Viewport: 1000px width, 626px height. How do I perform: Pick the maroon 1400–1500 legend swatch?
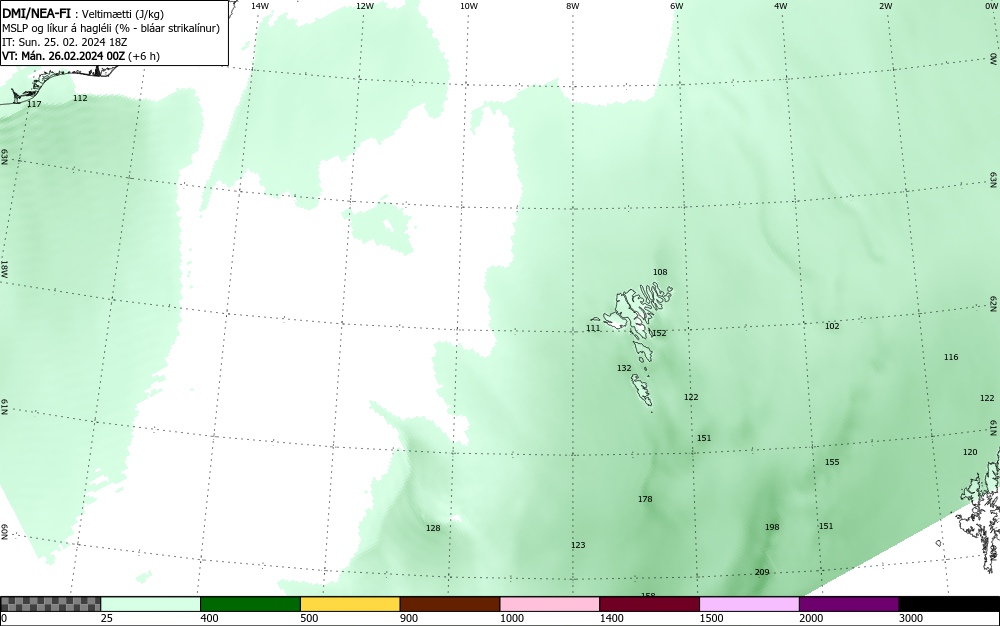[x=649, y=604]
